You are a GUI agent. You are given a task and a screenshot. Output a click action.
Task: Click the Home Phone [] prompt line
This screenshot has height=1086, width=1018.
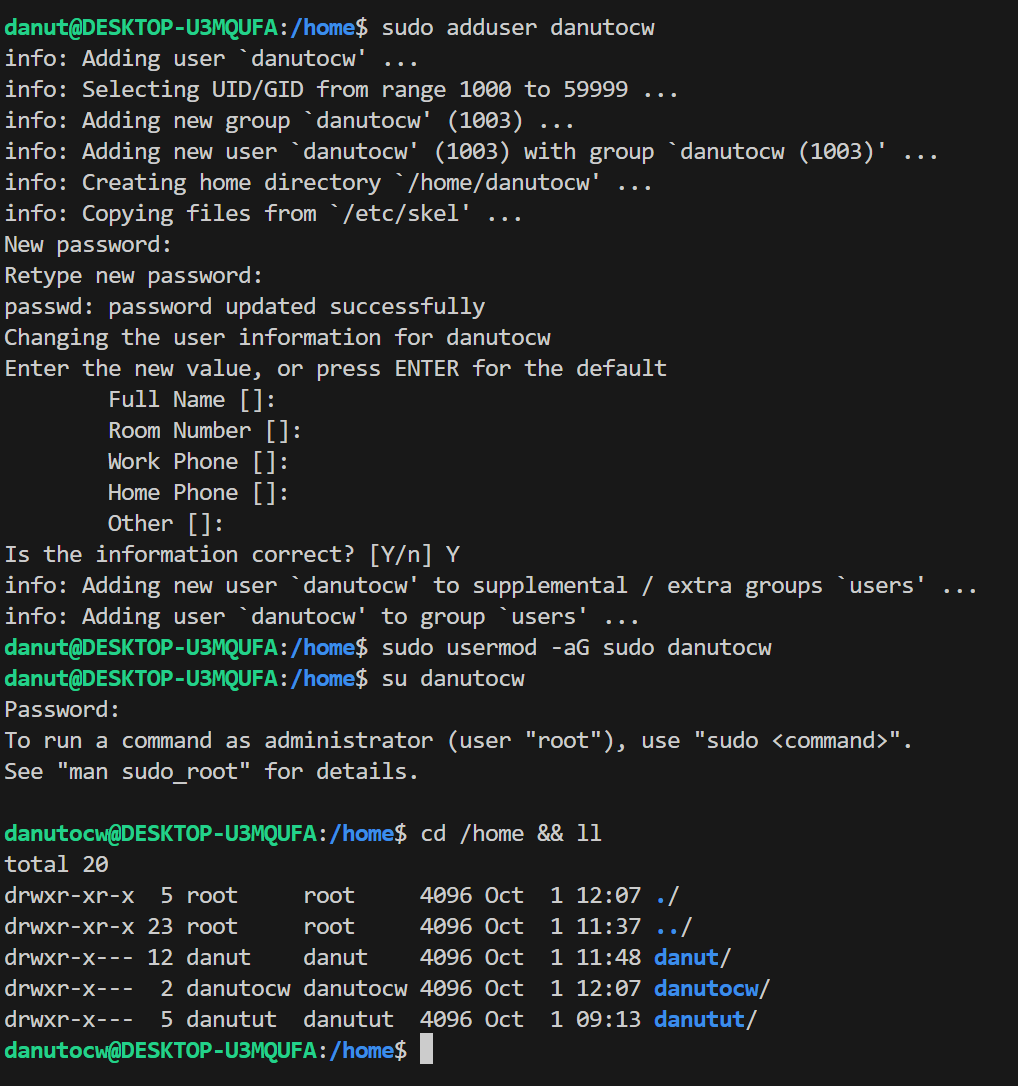(x=198, y=492)
